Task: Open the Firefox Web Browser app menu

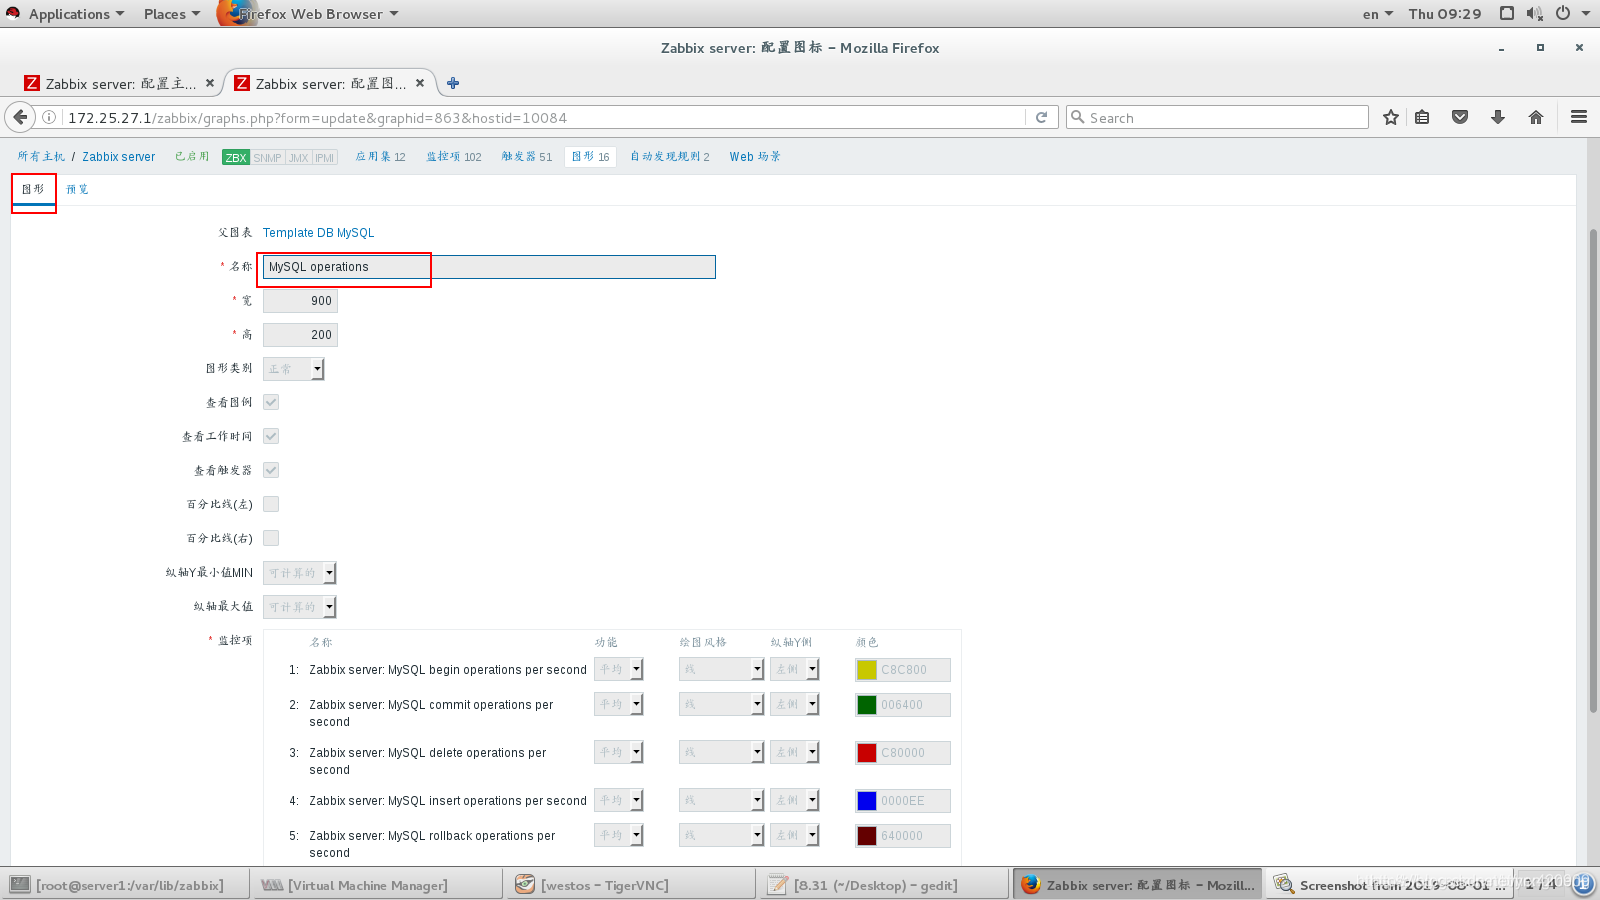Action: coord(310,13)
